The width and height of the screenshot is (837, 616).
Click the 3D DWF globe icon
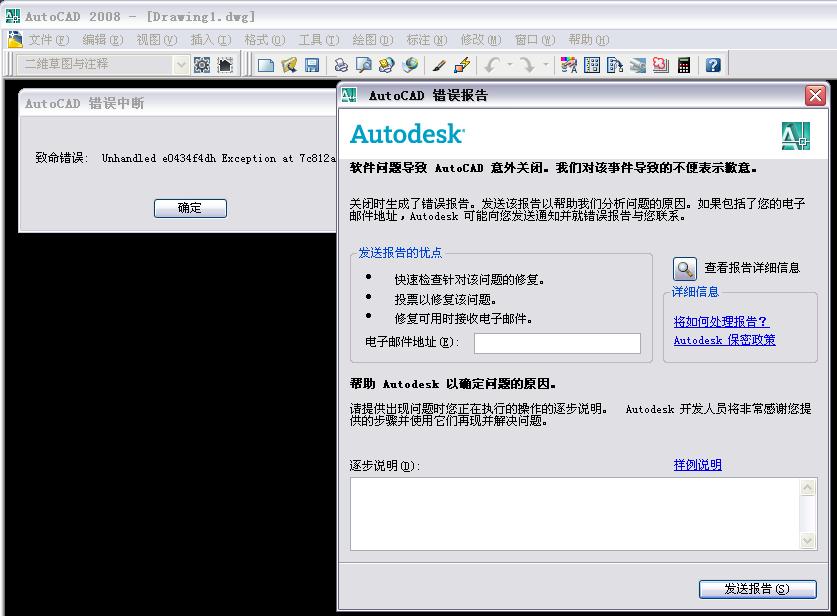tap(410, 65)
